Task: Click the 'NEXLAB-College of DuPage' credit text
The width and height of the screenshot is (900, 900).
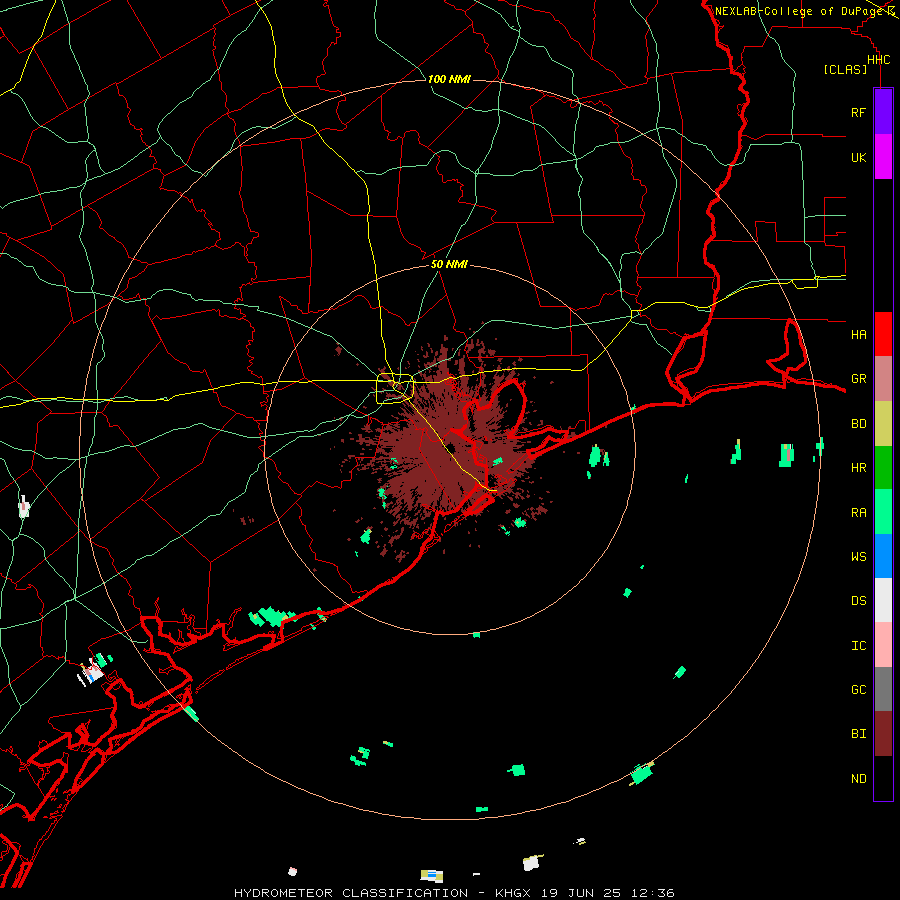Action: click(799, 11)
